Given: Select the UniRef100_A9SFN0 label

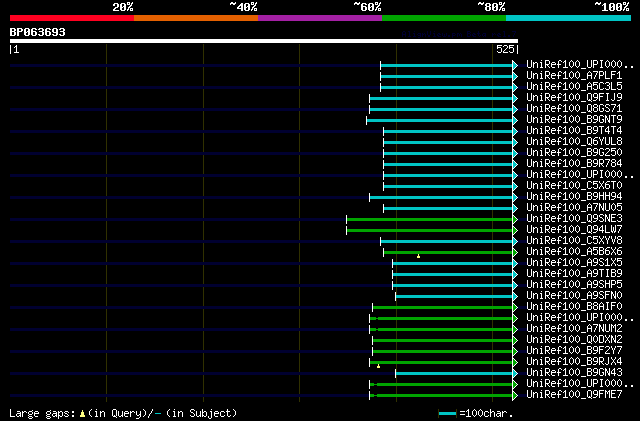Looking at the screenshot, I should (x=574, y=296).
